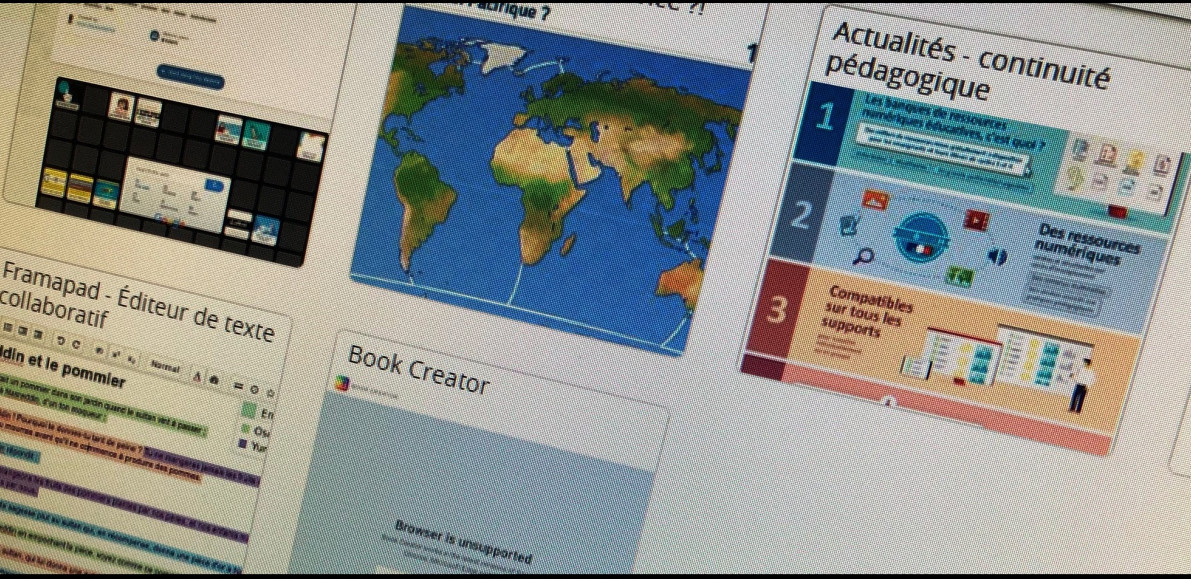This screenshot has height=579, width=1191.
Task: Click the round avatar icon above the blue button
Action: (156, 36)
